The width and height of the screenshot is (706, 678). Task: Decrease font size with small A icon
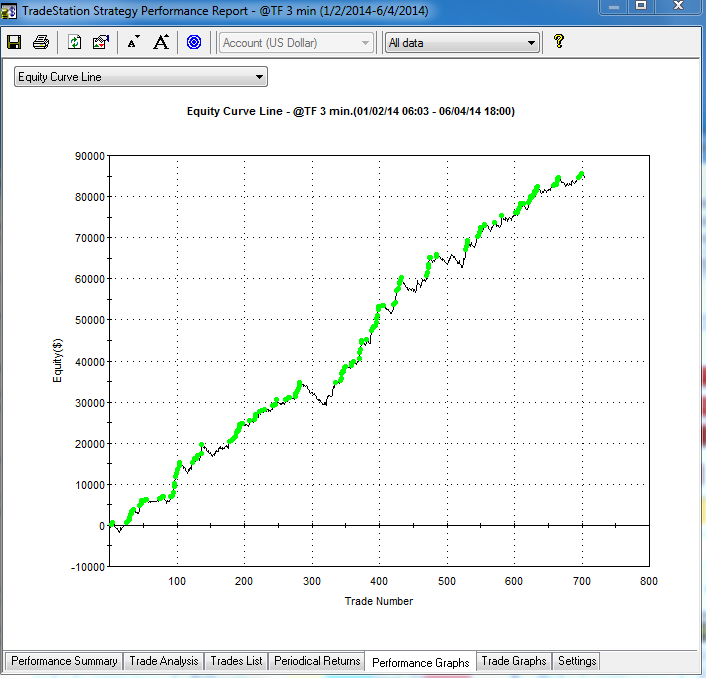(133, 42)
